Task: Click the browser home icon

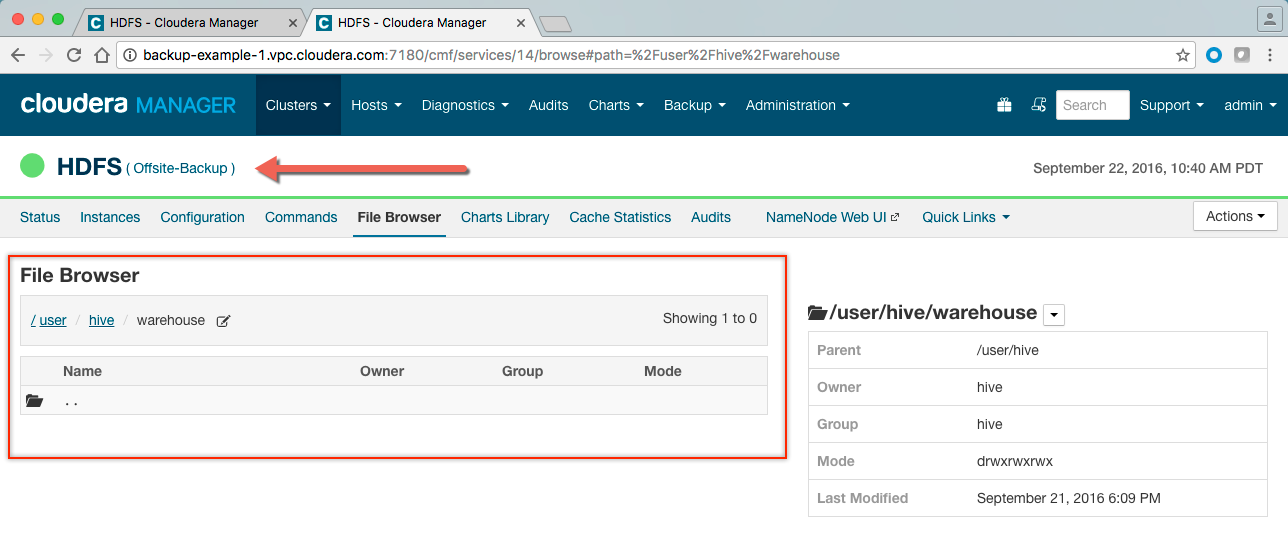Action: (102, 55)
